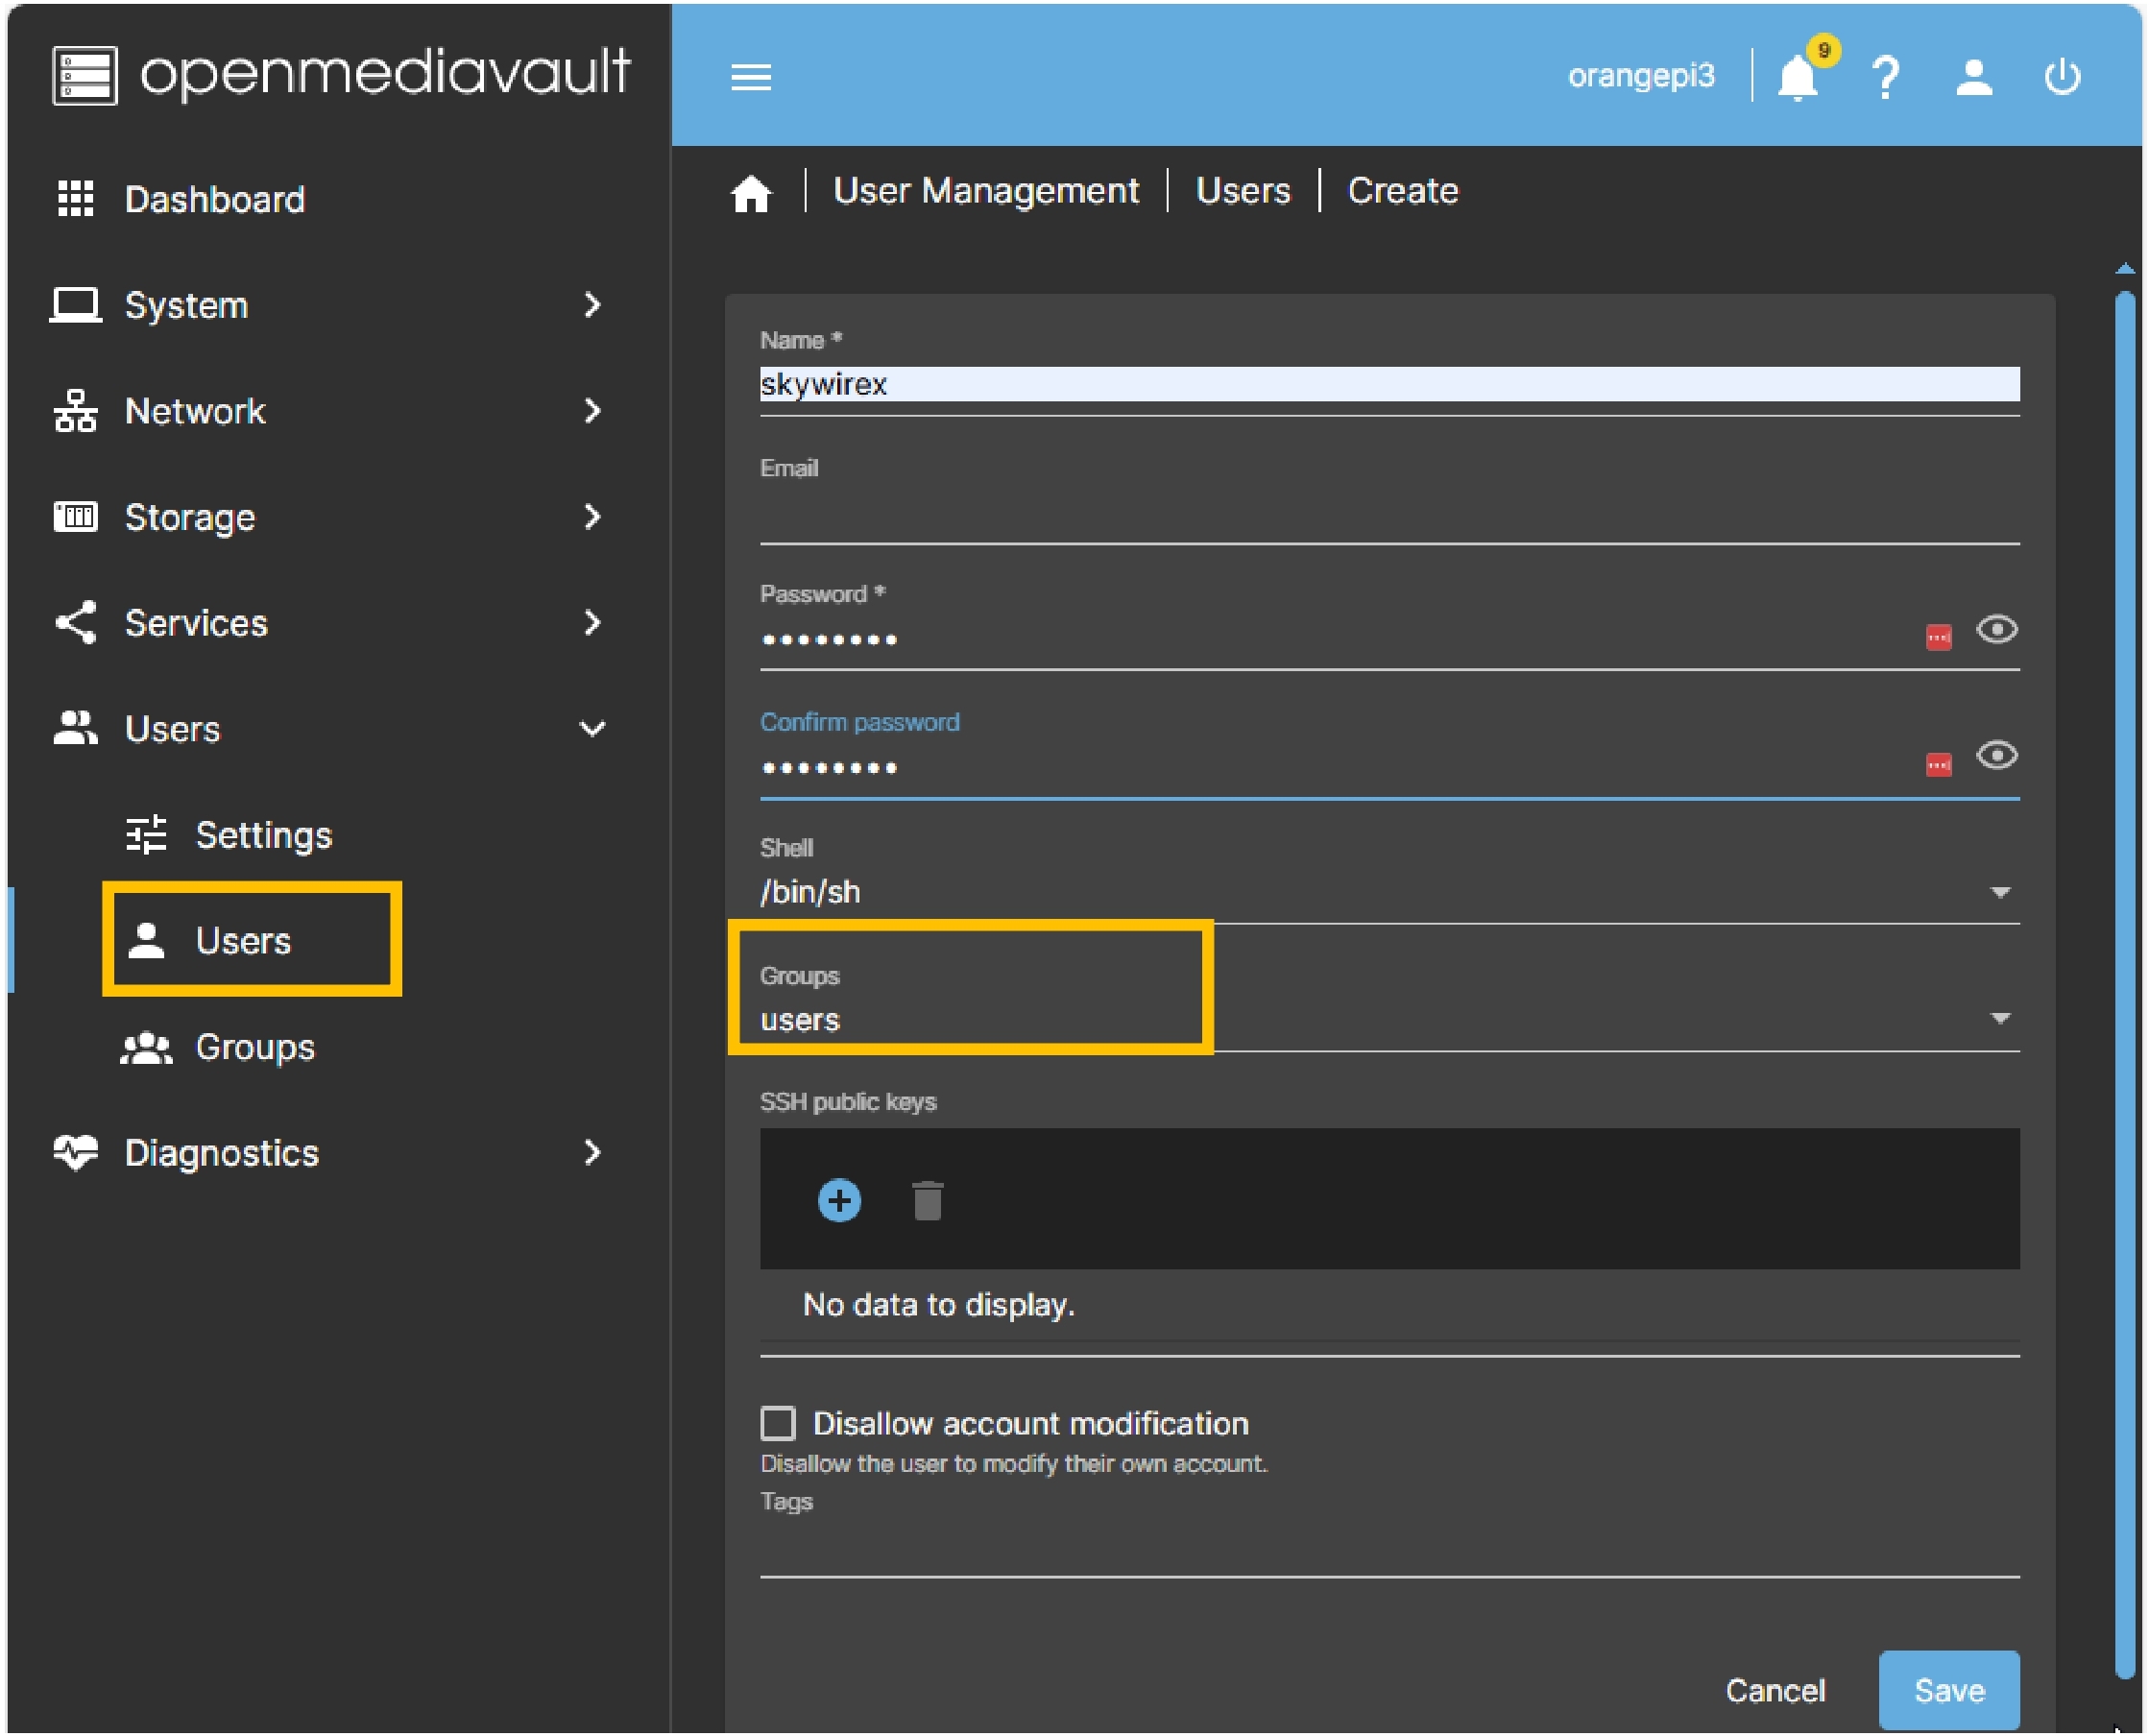Add an SSH public key

click(x=839, y=1200)
